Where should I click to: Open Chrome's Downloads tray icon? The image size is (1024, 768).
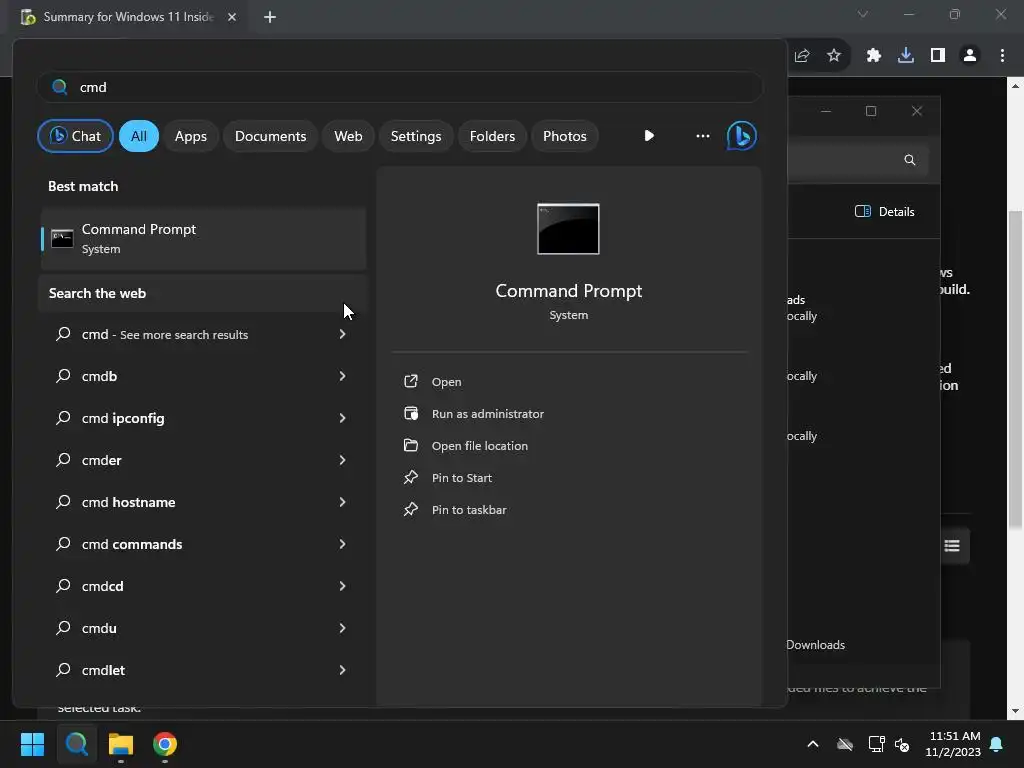pos(906,56)
